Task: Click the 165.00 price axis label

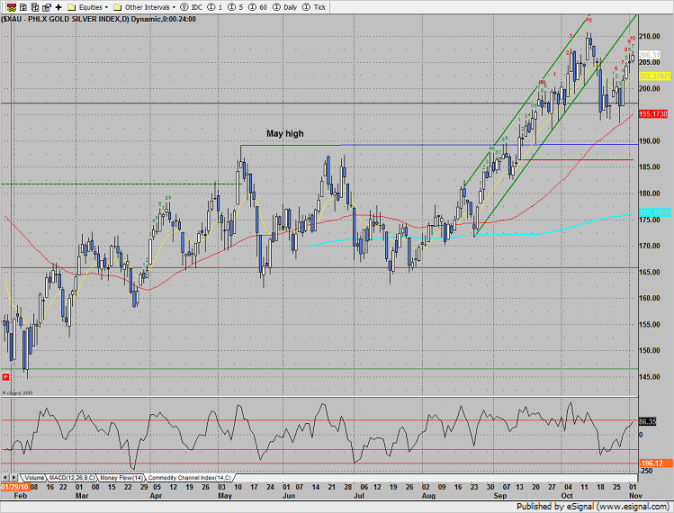Action: (649, 272)
